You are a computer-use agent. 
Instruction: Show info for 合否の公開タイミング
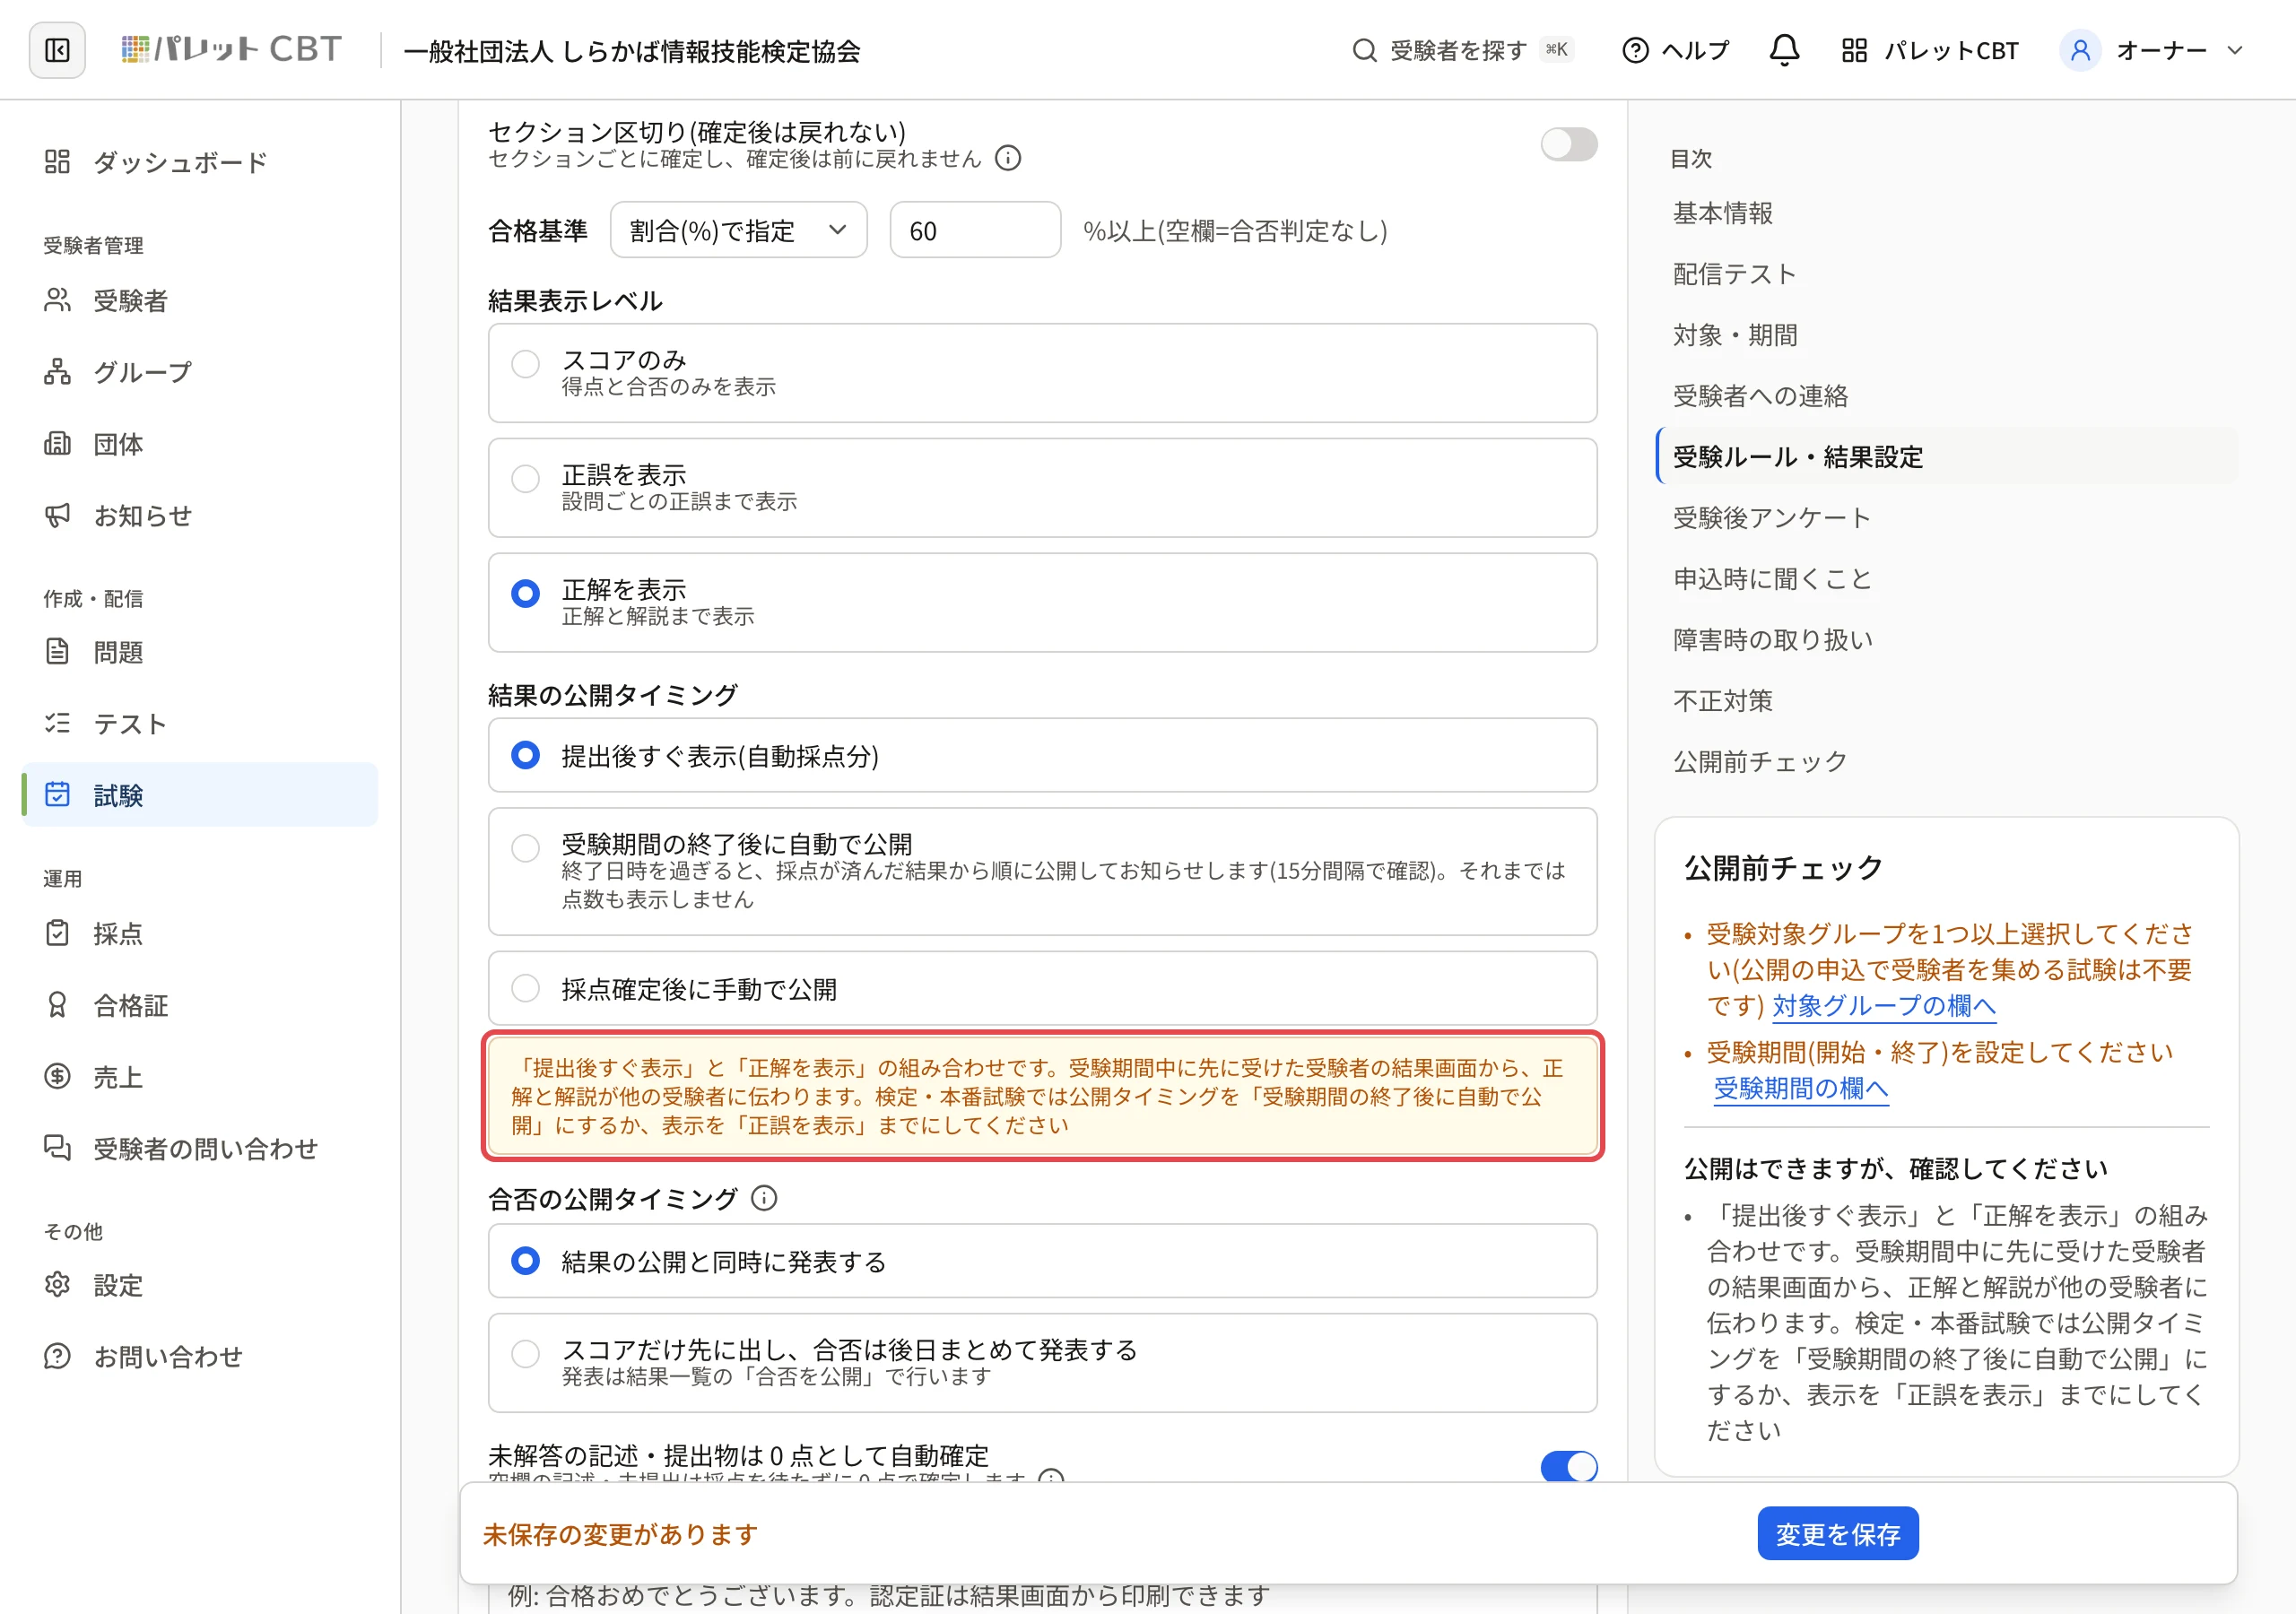pyautogui.click(x=764, y=1198)
